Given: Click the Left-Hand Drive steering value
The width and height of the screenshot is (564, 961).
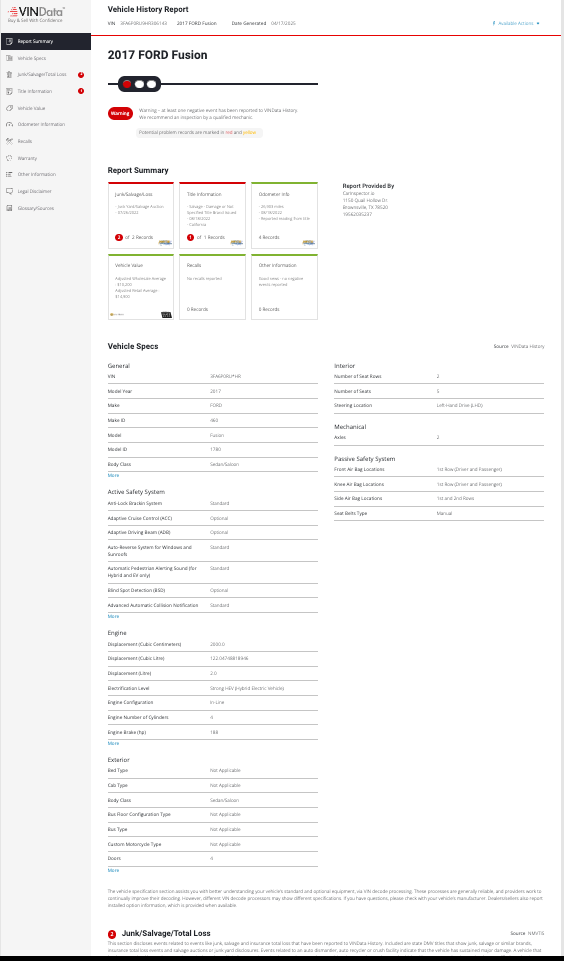Looking at the screenshot, I should (460, 405).
